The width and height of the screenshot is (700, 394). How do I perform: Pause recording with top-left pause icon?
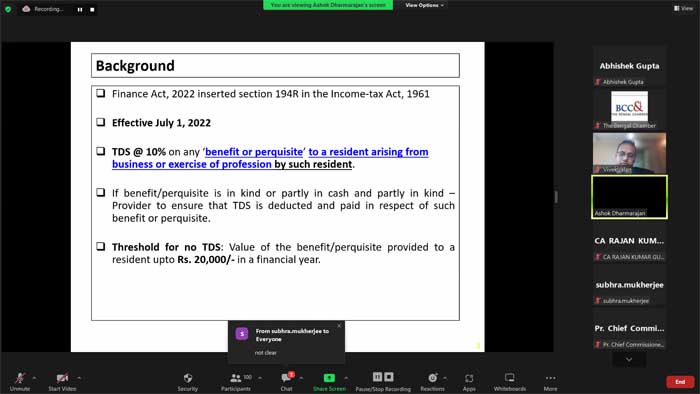click(80, 9)
